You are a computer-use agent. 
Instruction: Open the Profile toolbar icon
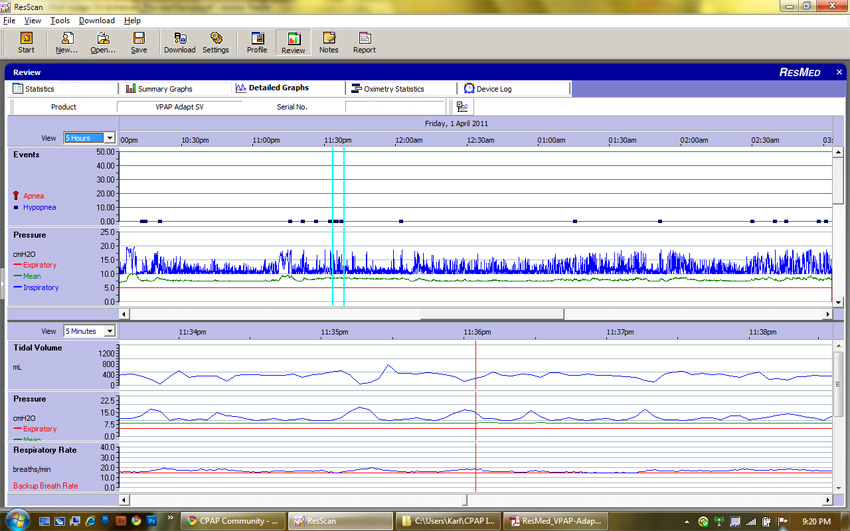[257, 42]
